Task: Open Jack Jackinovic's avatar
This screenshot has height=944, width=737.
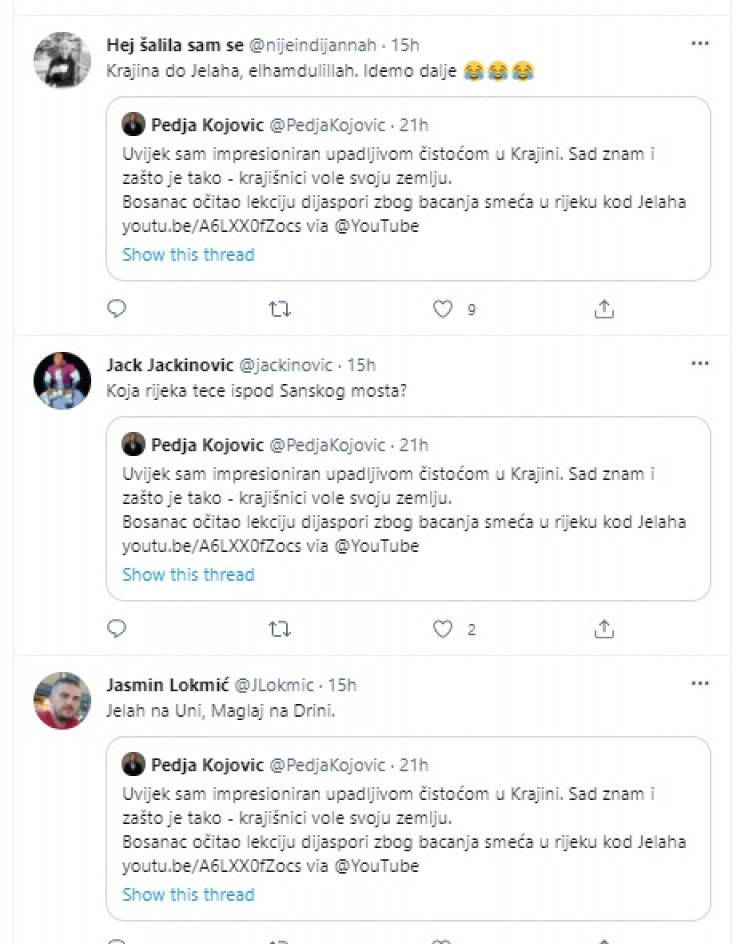Action: [x=62, y=380]
